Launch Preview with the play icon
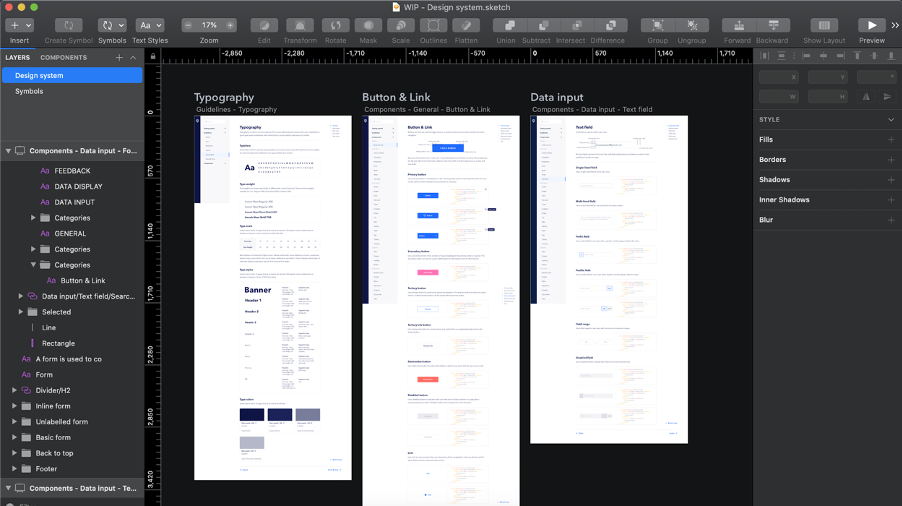 pyautogui.click(x=872, y=25)
